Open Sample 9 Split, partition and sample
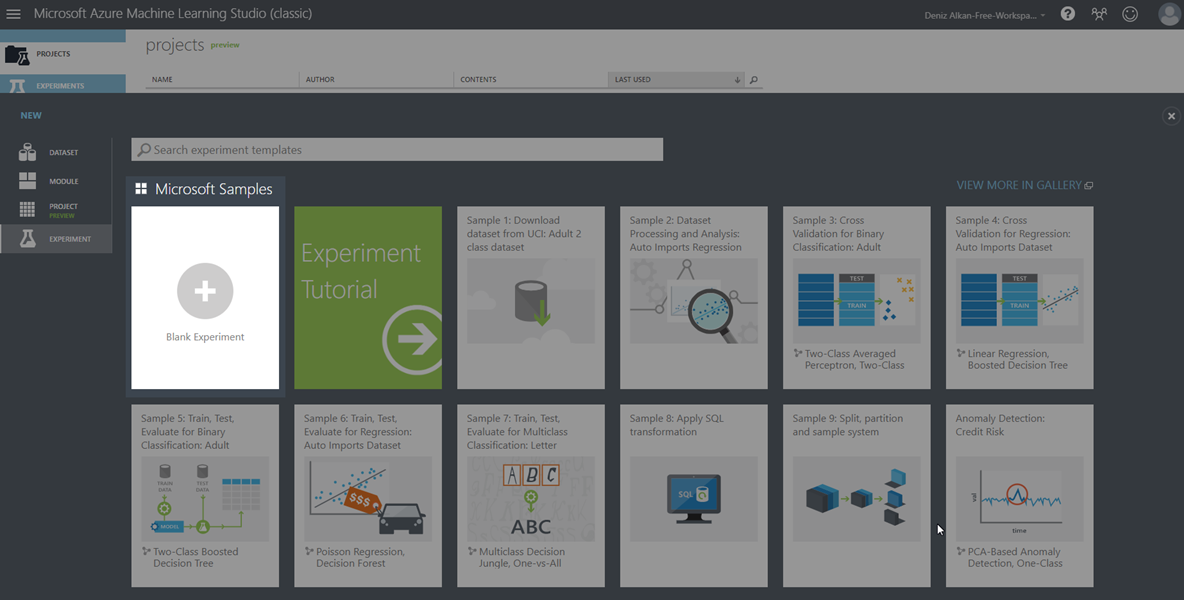This screenshot has width=1184, height=600. coord(857,495)
